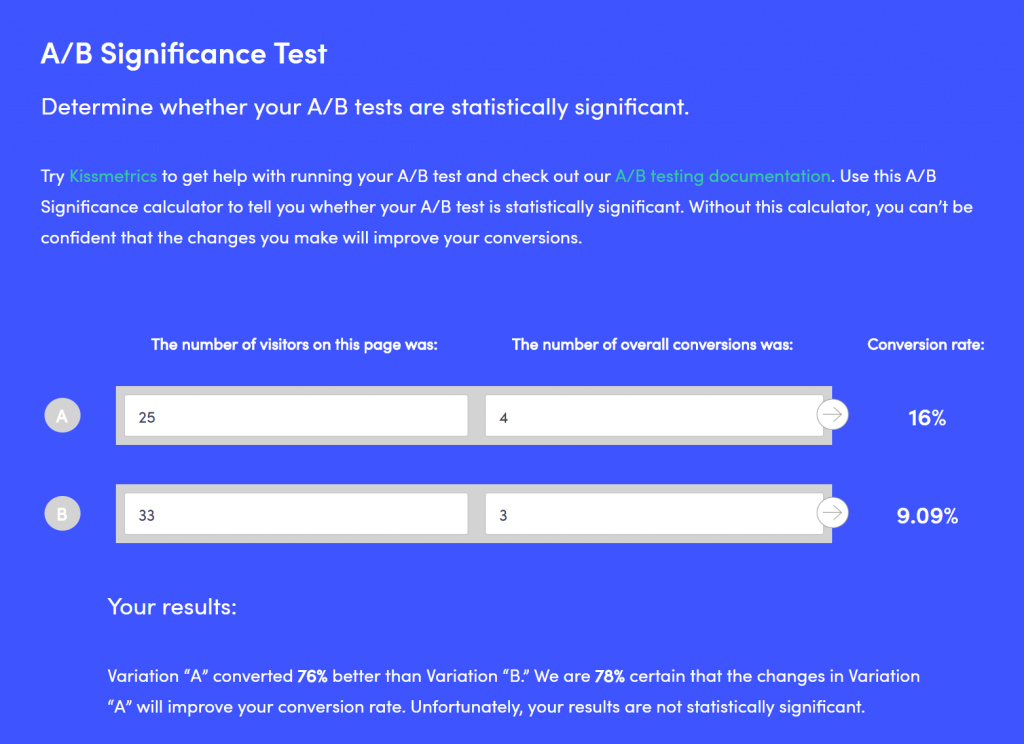The width and height of the screenshot is (1024, 744).
Task: Select the A variation circle badge
Action: coord(62,415)
